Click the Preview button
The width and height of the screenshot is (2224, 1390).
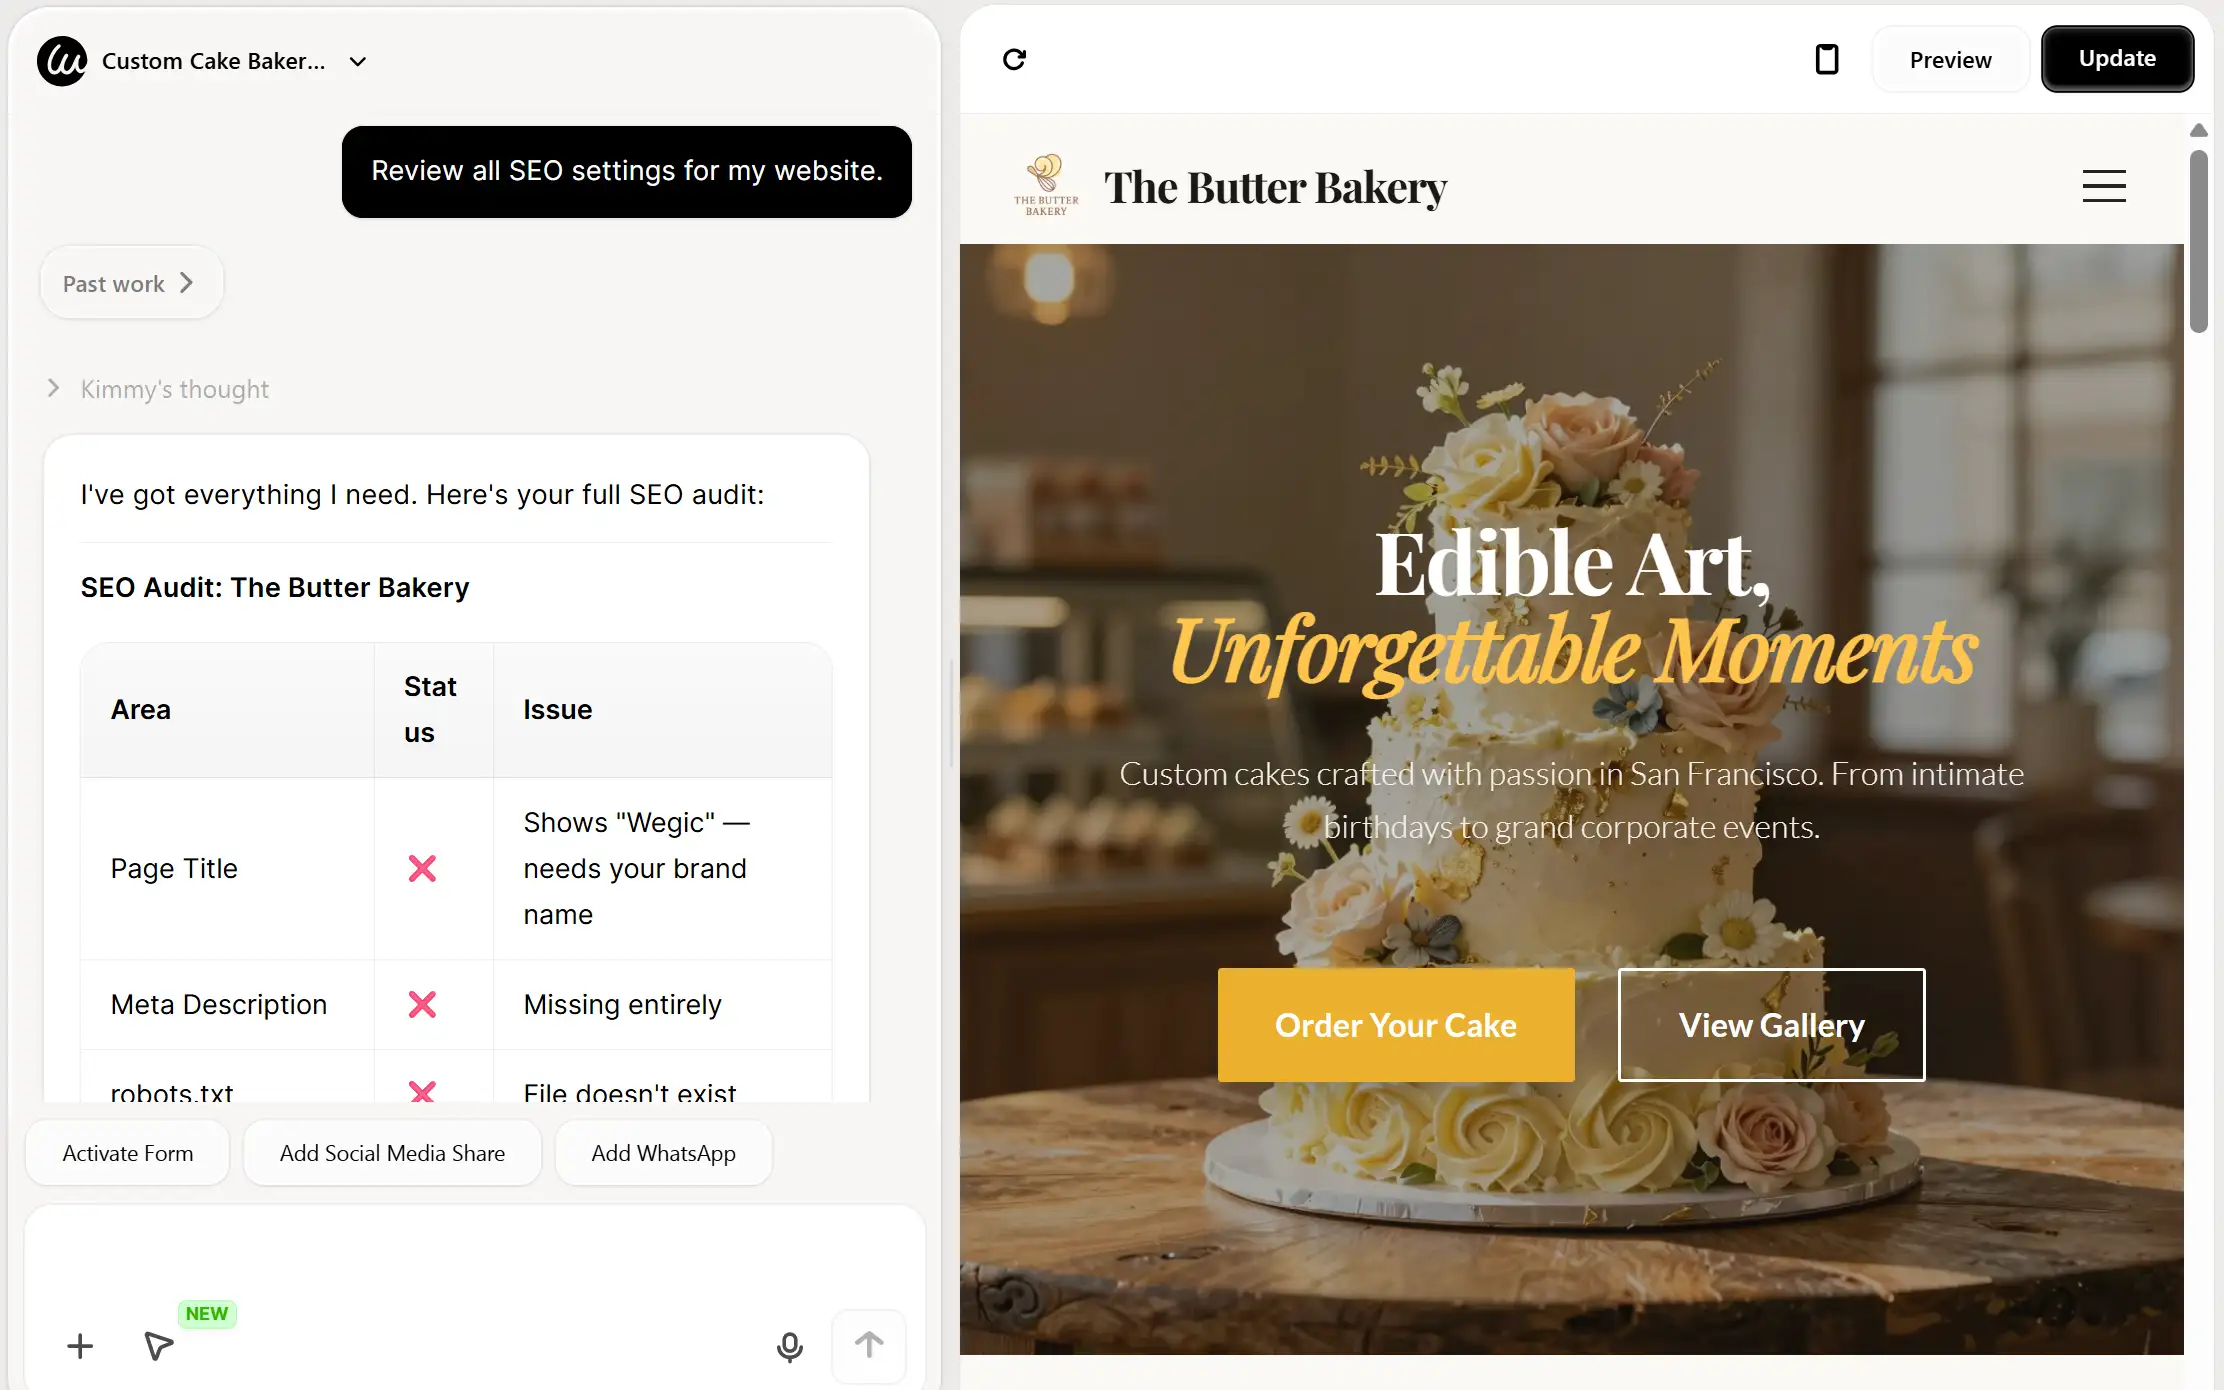point(1950,60)
